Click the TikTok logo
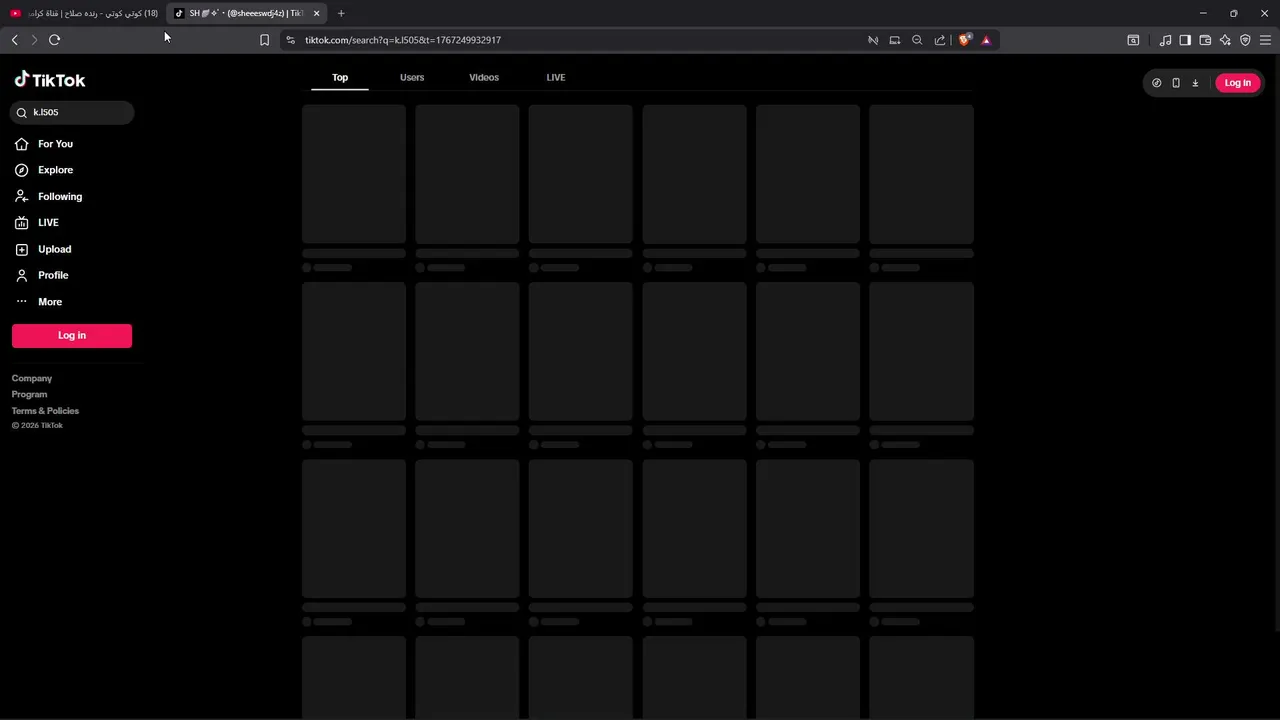 pyautogui.click(x=50, y=80)
